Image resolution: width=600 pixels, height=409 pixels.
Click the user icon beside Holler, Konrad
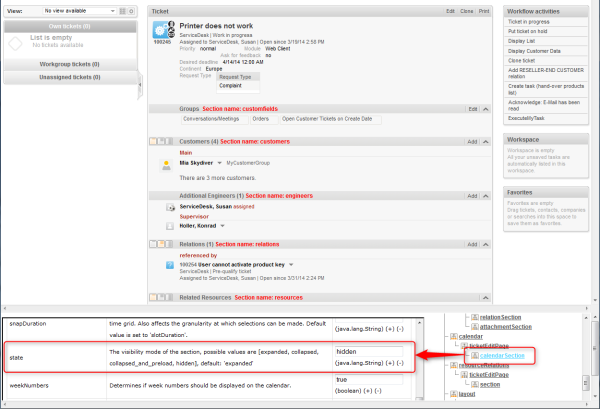click(170, 226)
